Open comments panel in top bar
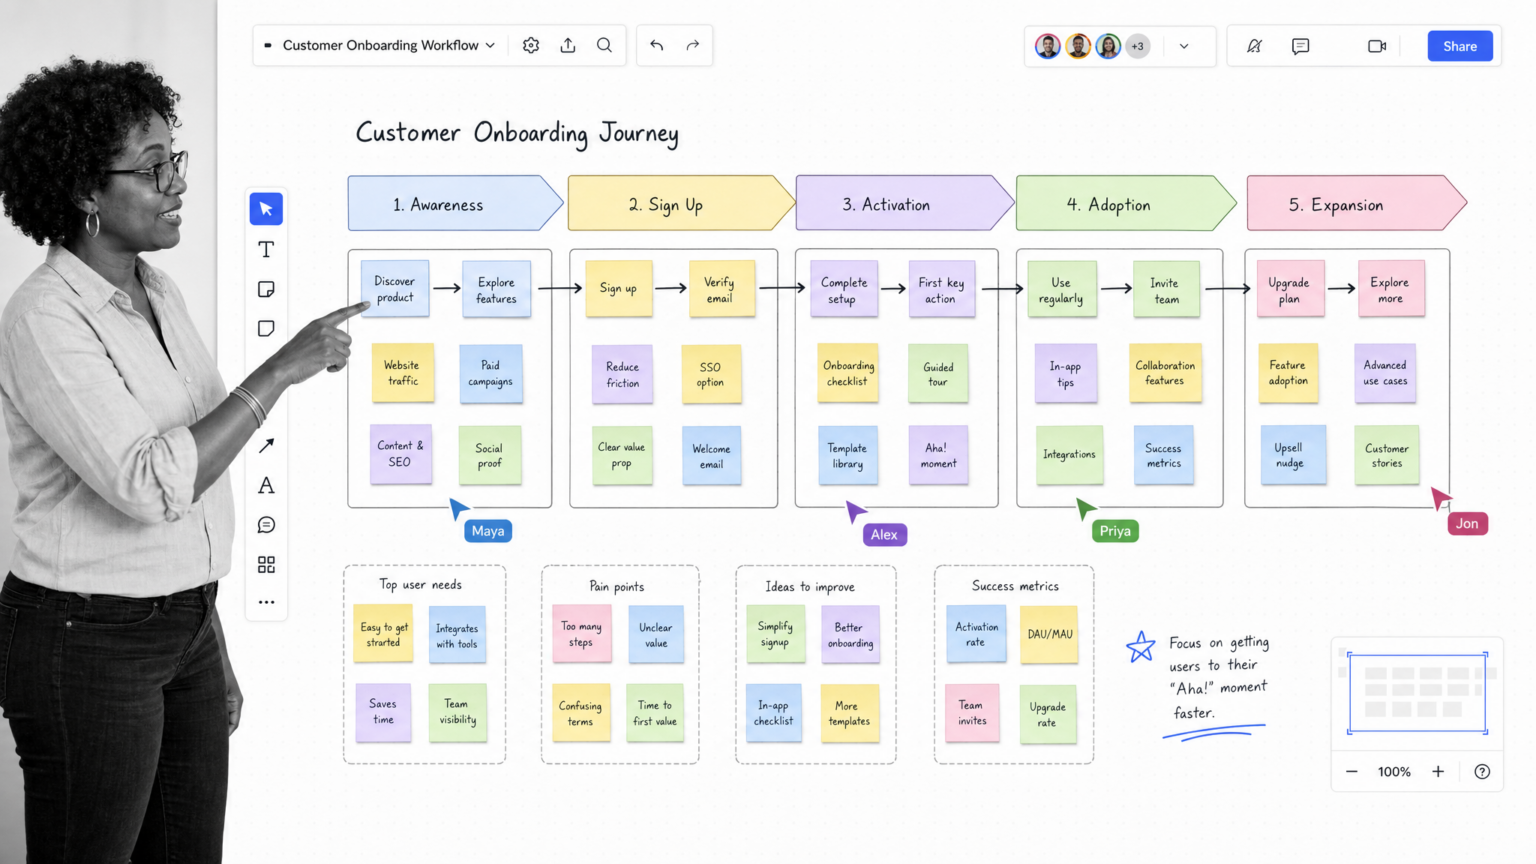1536x864 pixels. click(1300, 46)
